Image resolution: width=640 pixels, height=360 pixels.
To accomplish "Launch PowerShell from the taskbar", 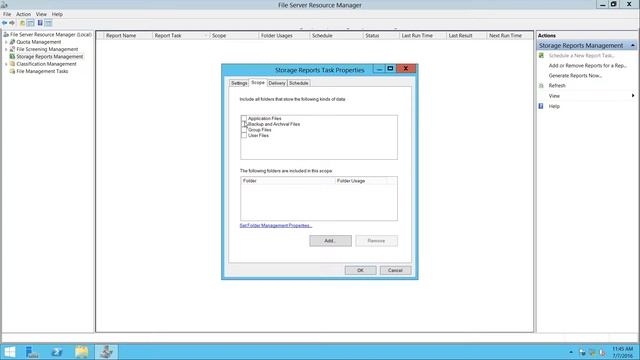I will click(x=57, y=352).
